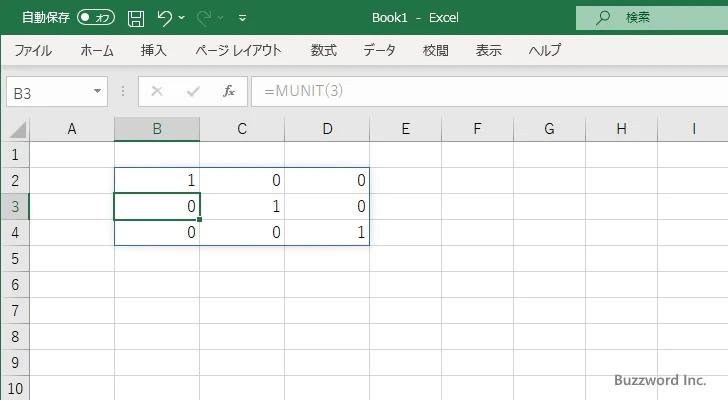This screenshot has height=400, width=728.
Task: Select cell C2 containing 0
Action: coord(242,181)
